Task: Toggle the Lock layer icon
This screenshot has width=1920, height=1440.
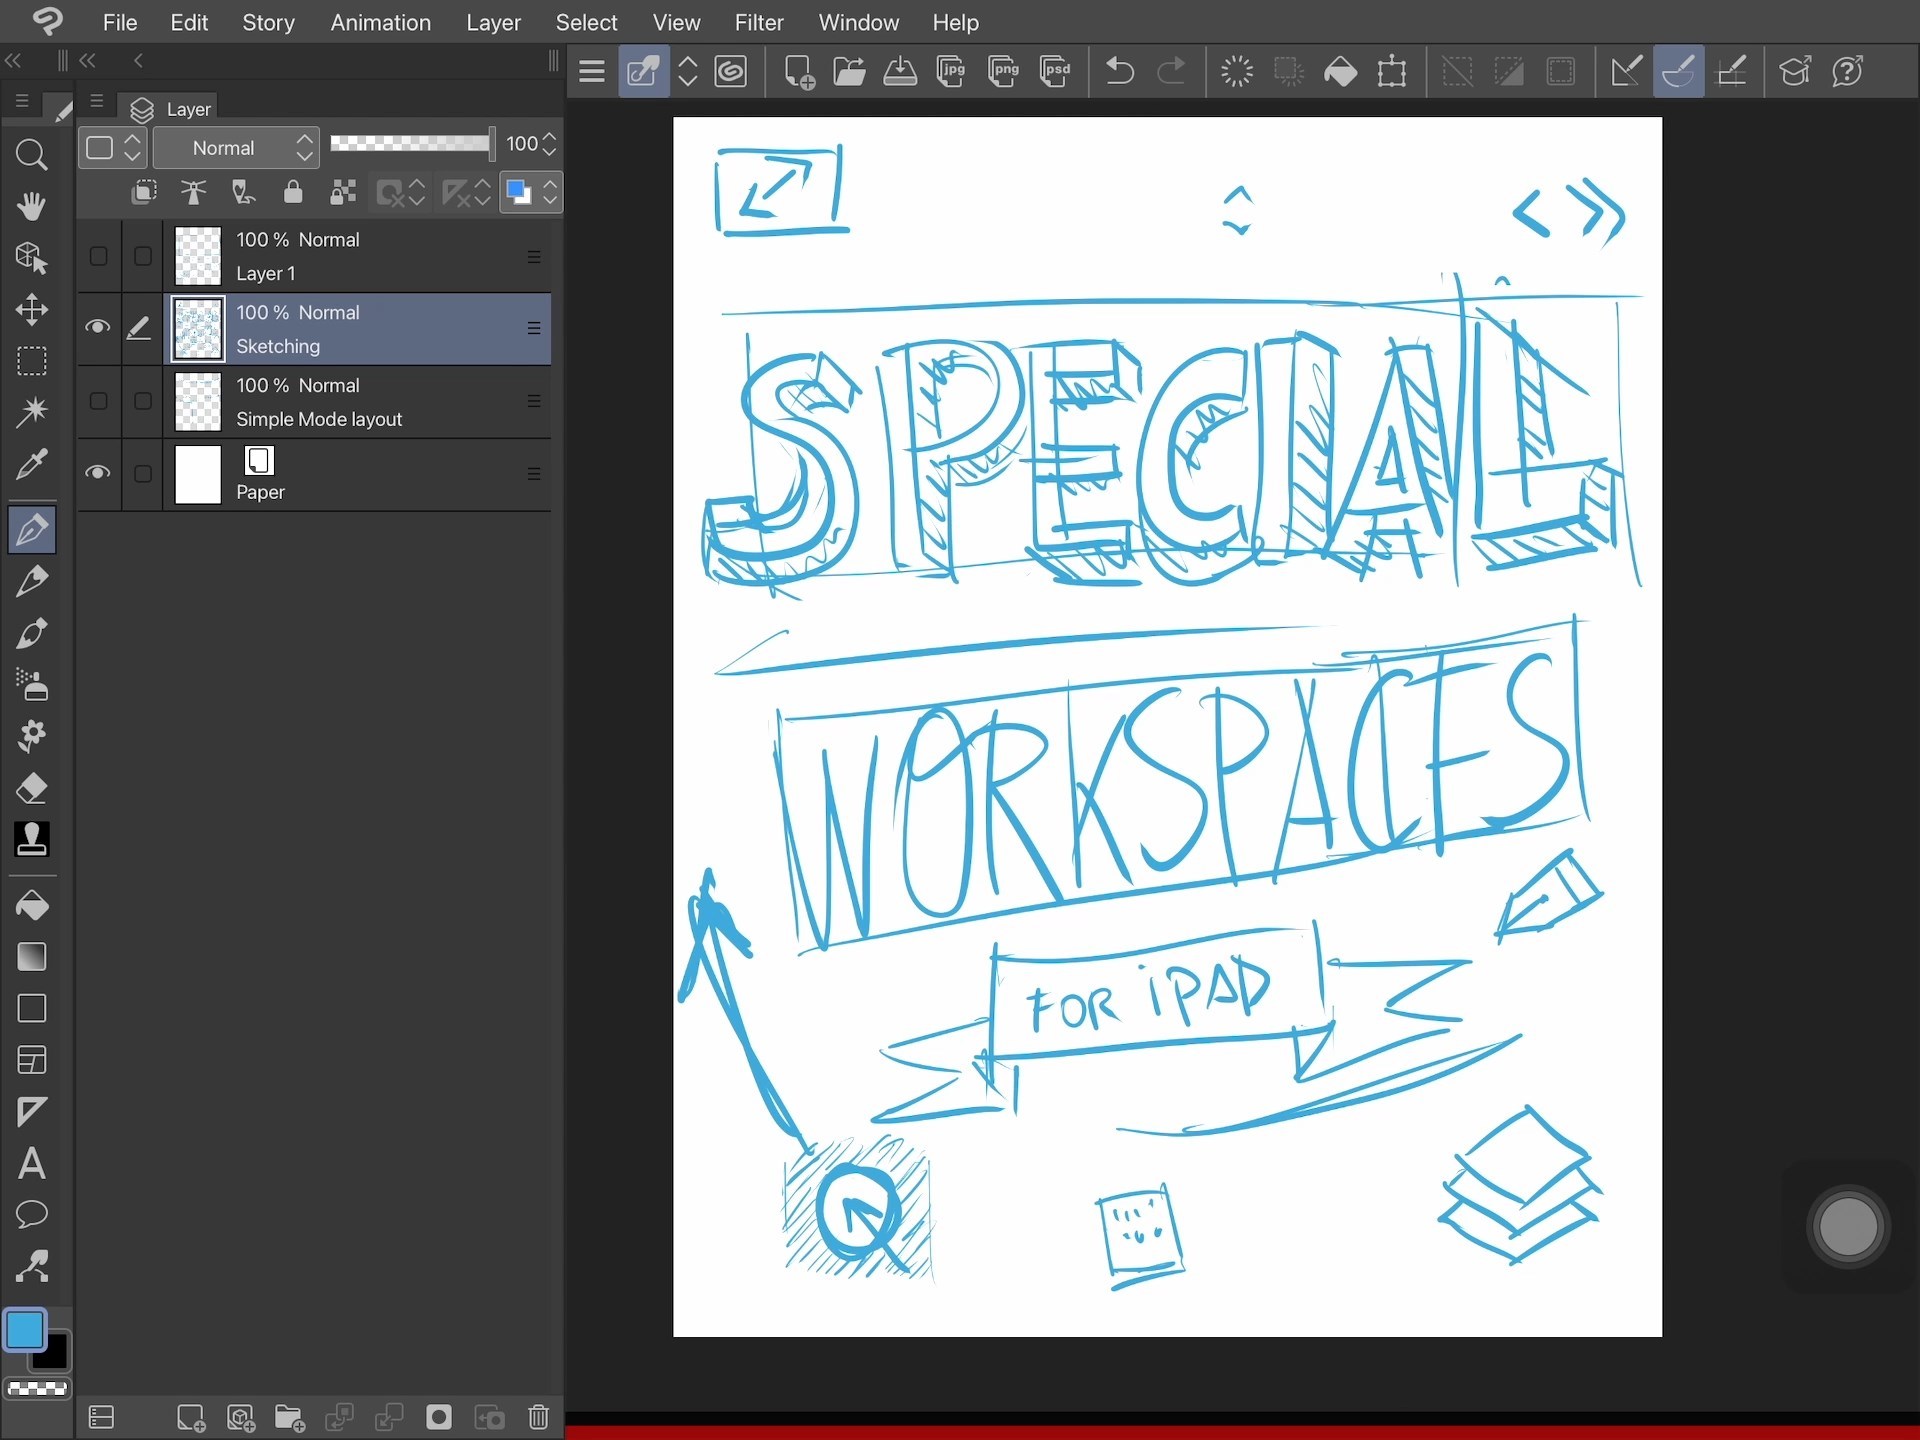Action: pos(293,192)
